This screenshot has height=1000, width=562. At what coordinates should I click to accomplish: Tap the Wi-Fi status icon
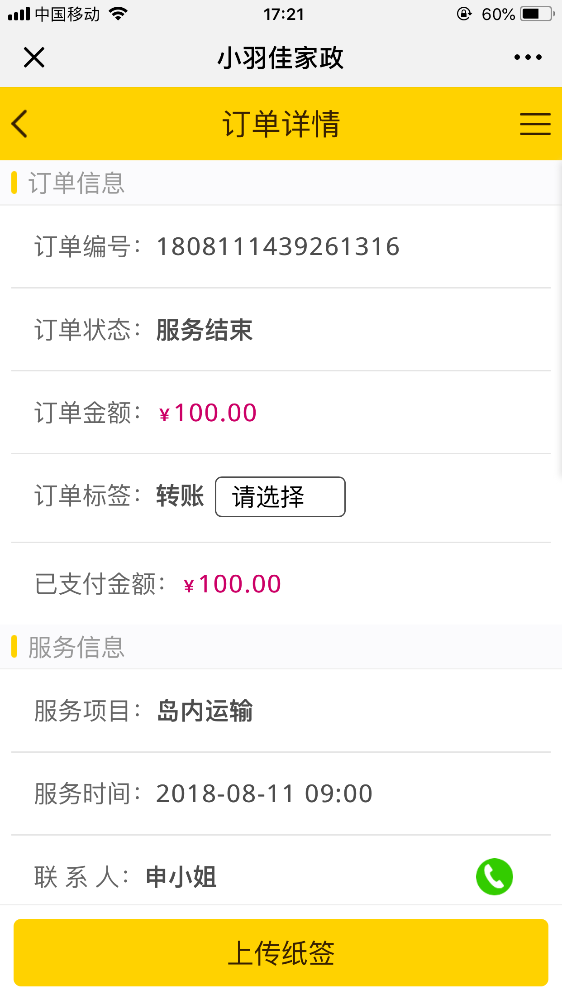[118, 13]
